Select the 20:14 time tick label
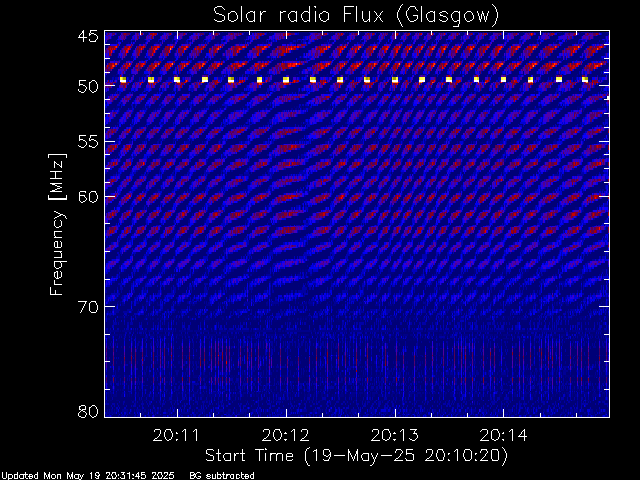The height and width of the screenshot is (480, 640). coord(503,435)
